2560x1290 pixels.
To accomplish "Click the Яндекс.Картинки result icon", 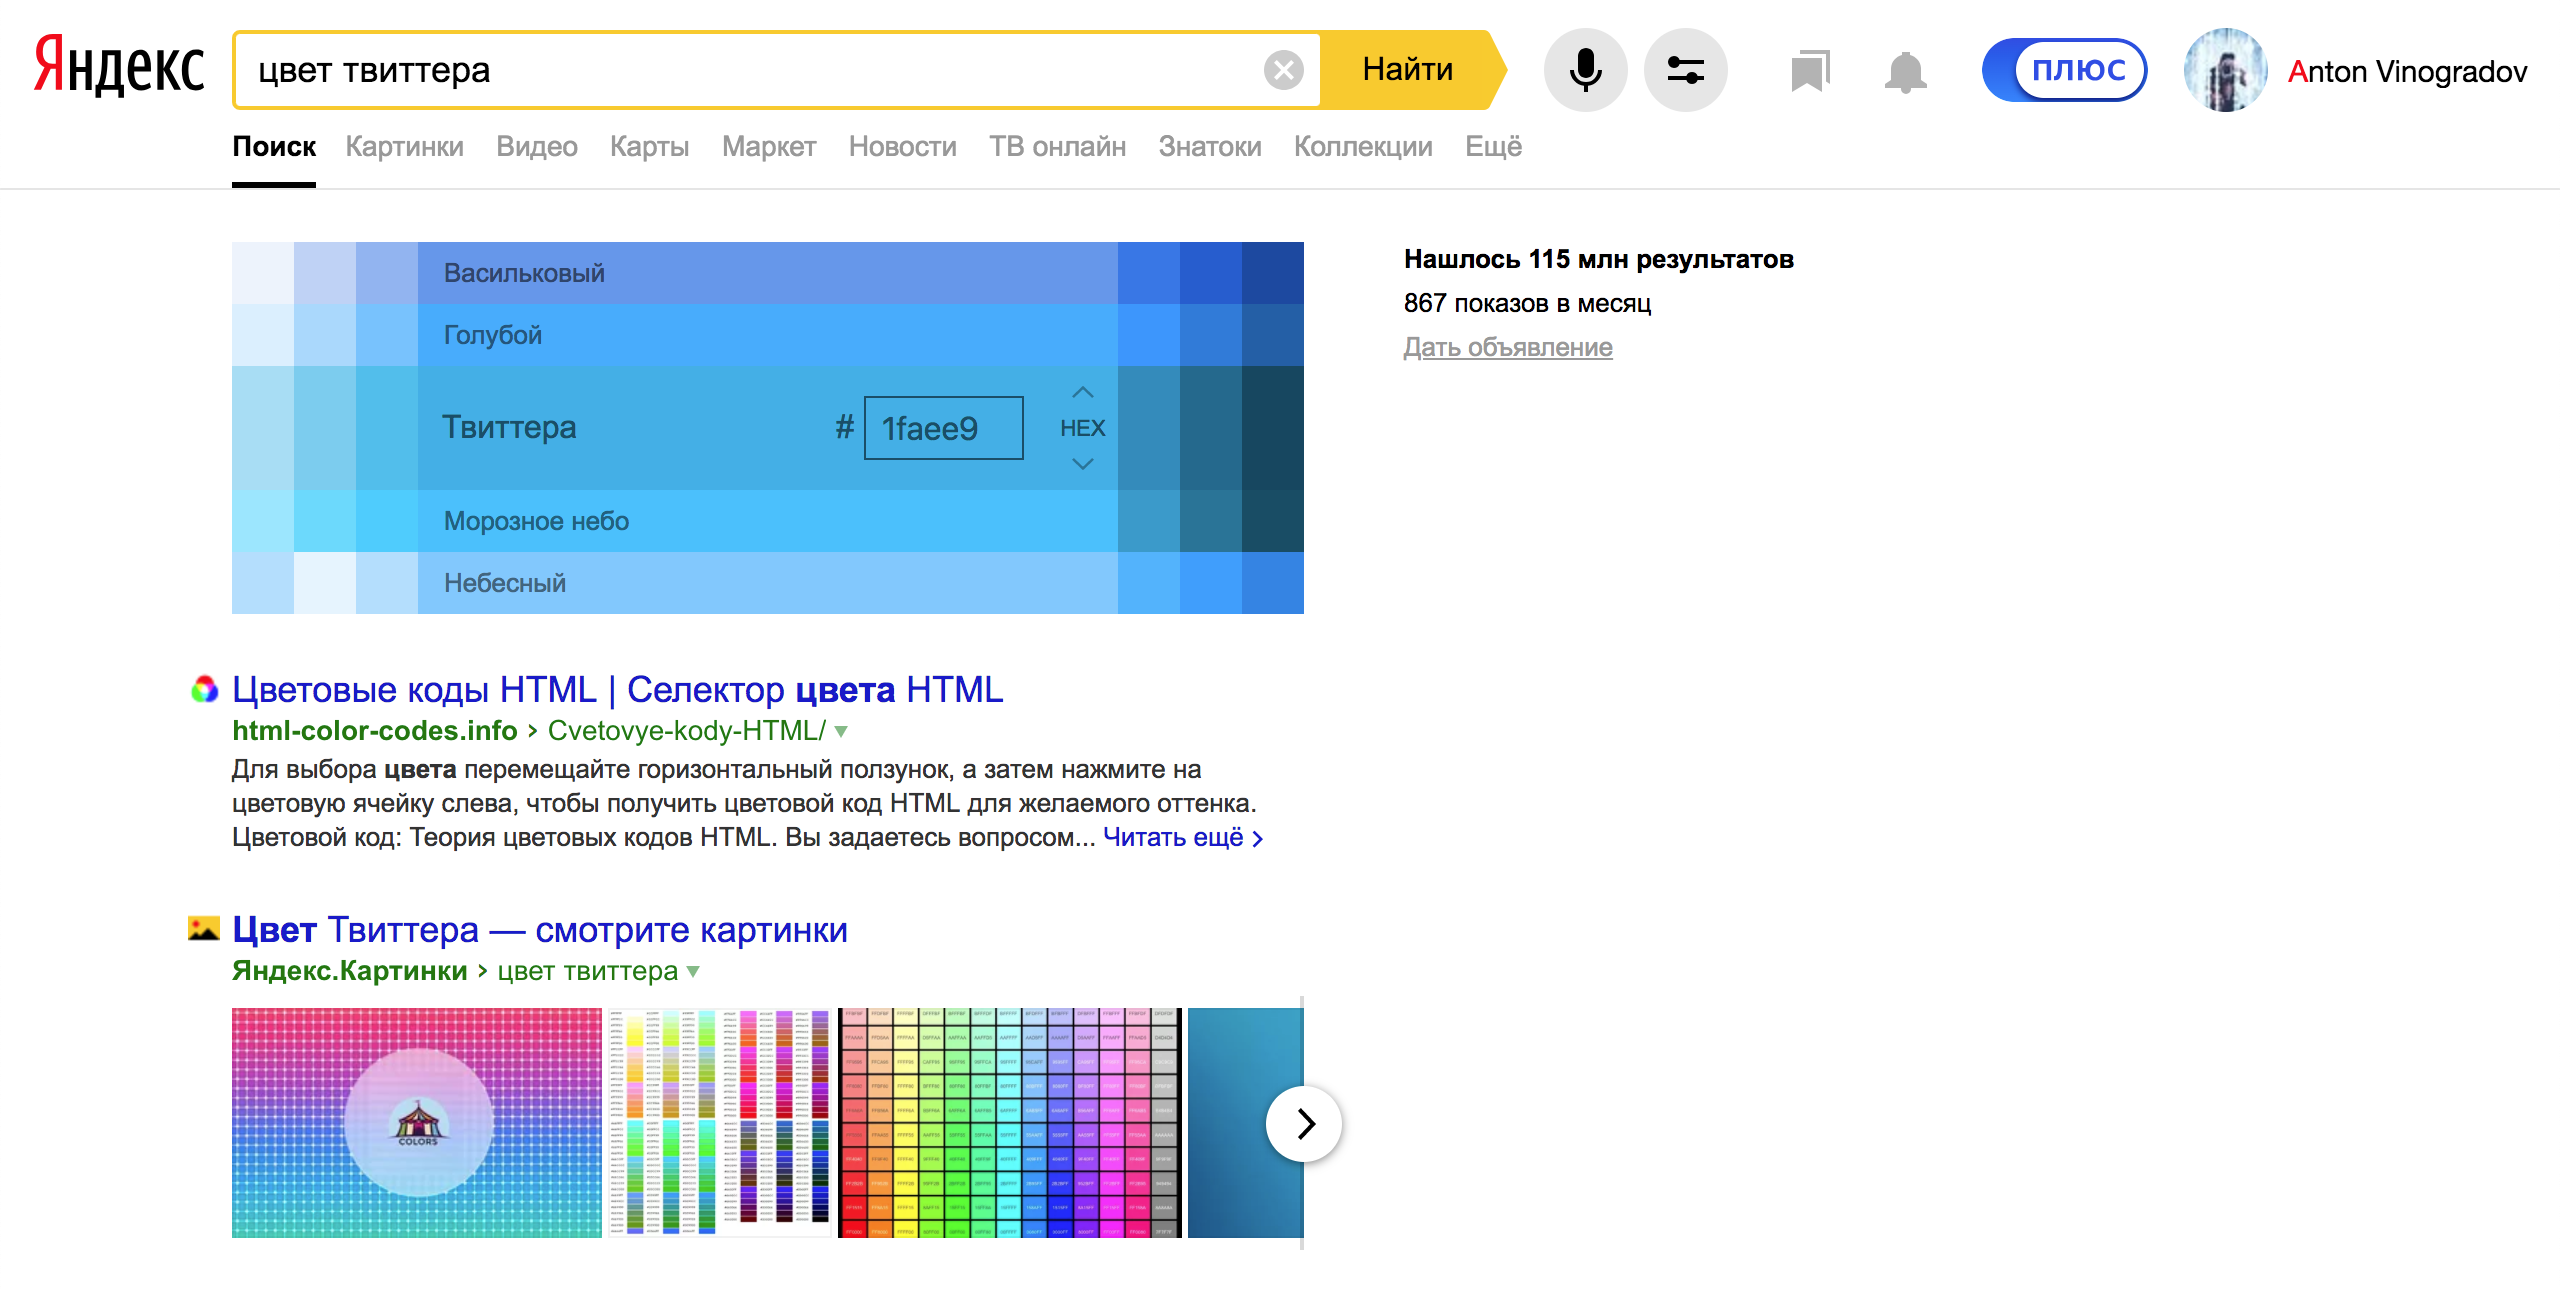I will click(204, 929).
